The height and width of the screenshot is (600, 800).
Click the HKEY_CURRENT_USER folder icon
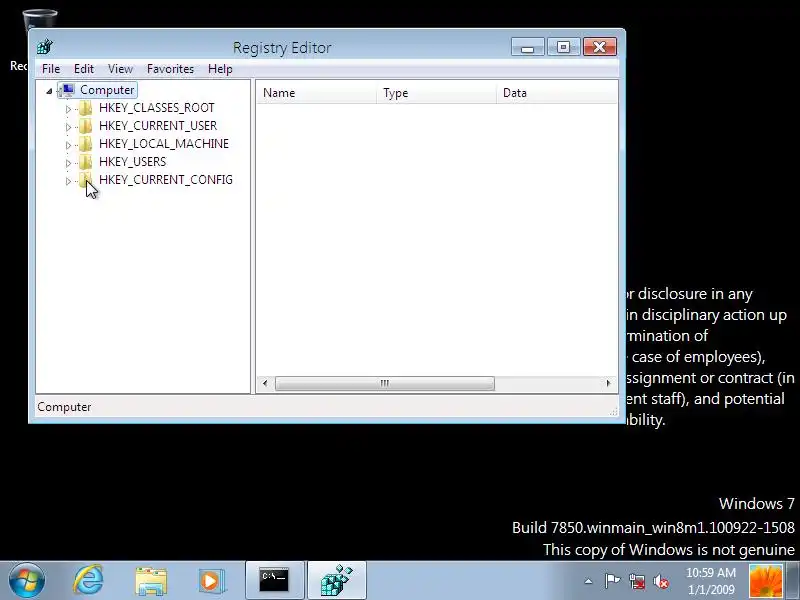pos(85,126)
